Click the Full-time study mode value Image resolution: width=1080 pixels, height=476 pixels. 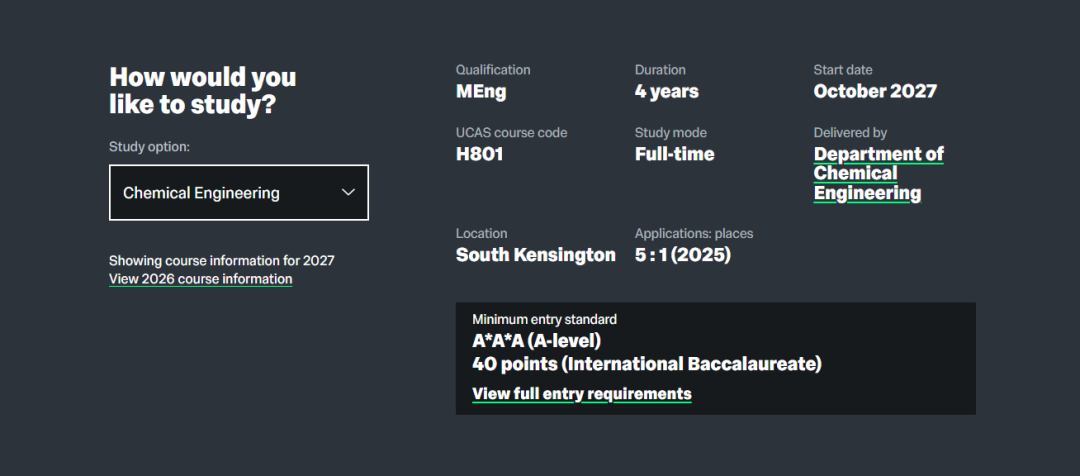(674, 154)
